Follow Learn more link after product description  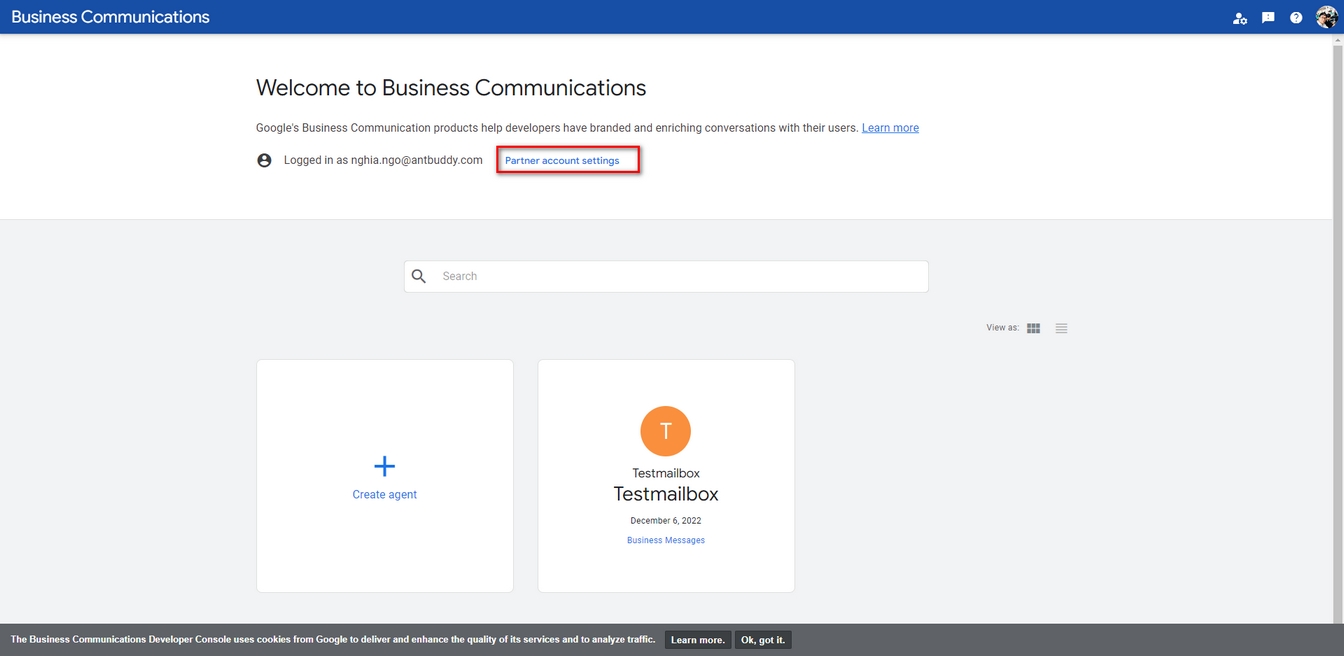[890, 128]
